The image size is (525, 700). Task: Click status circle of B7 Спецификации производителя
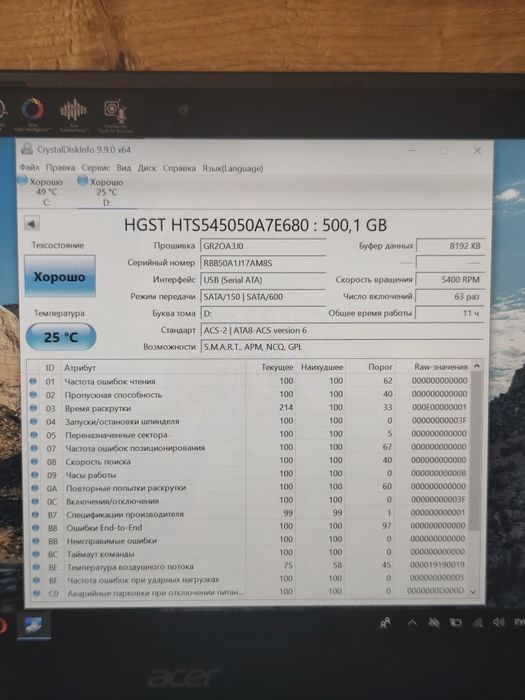(35, 515)
